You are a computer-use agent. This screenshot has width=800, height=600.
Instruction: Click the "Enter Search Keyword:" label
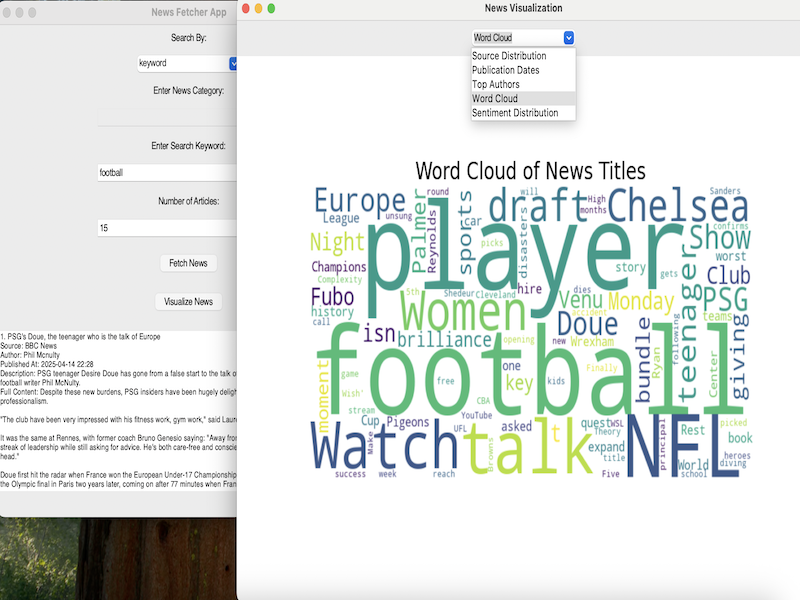coord(188,146)
